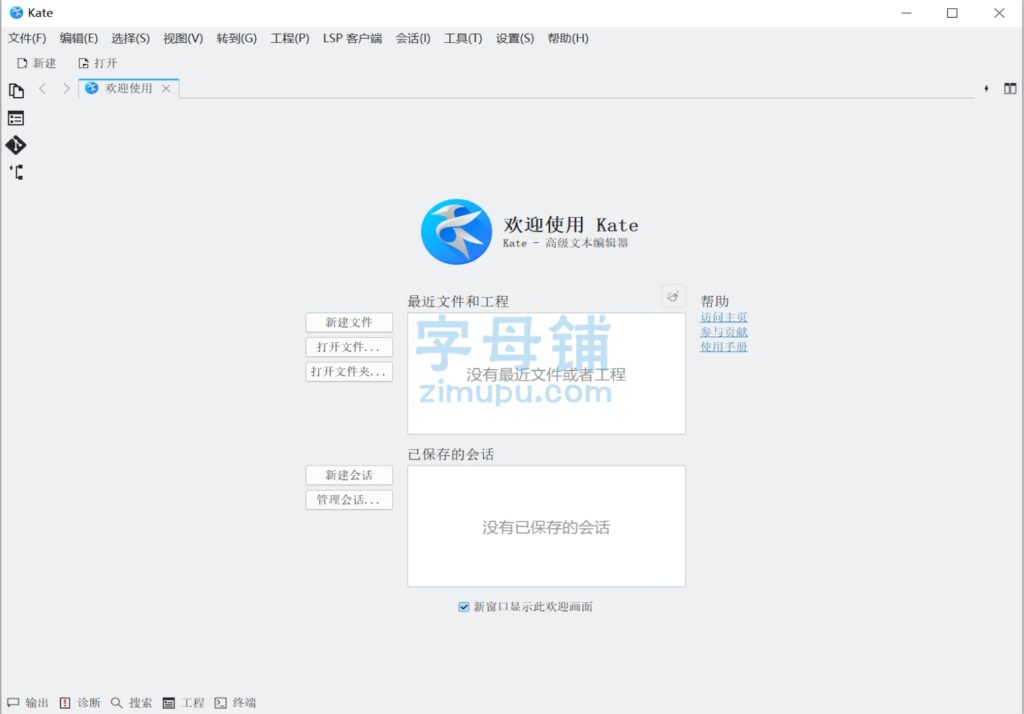Open the Projects list sidebar icon

click(x=16, y=118)
